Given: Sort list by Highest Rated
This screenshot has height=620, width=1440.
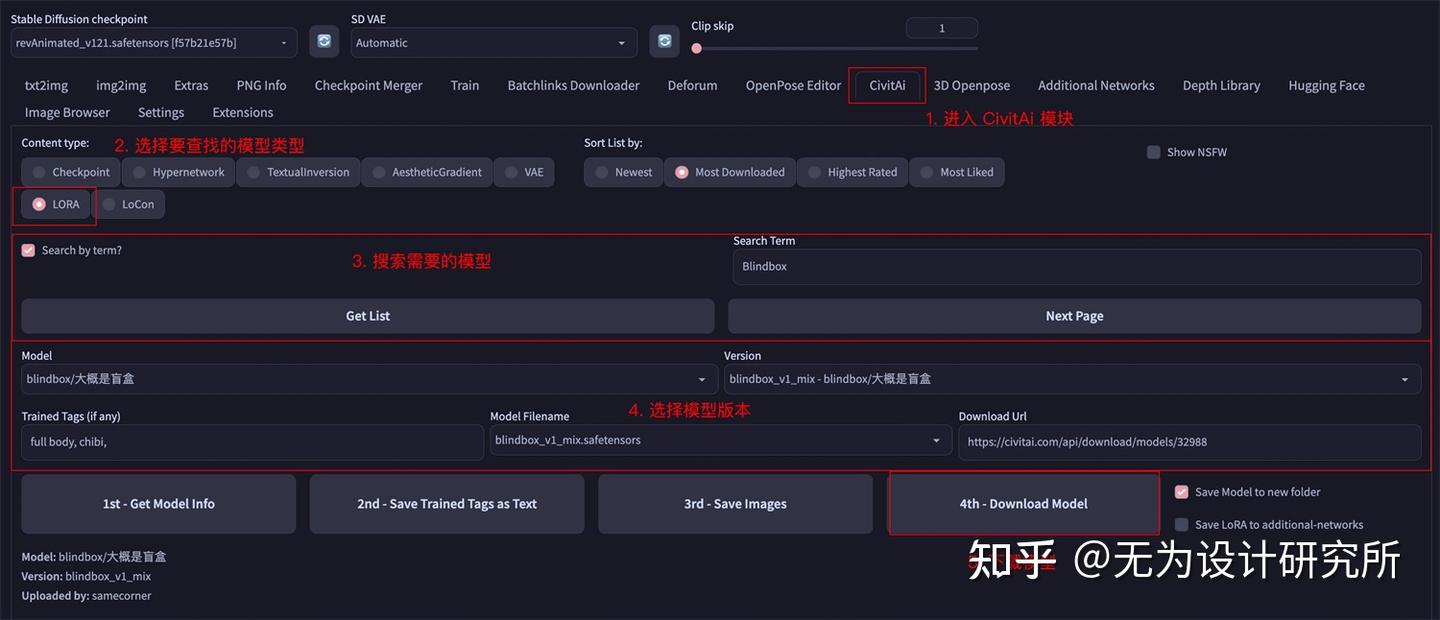Looking at the screenshot, I should click(x=851, y=172).
